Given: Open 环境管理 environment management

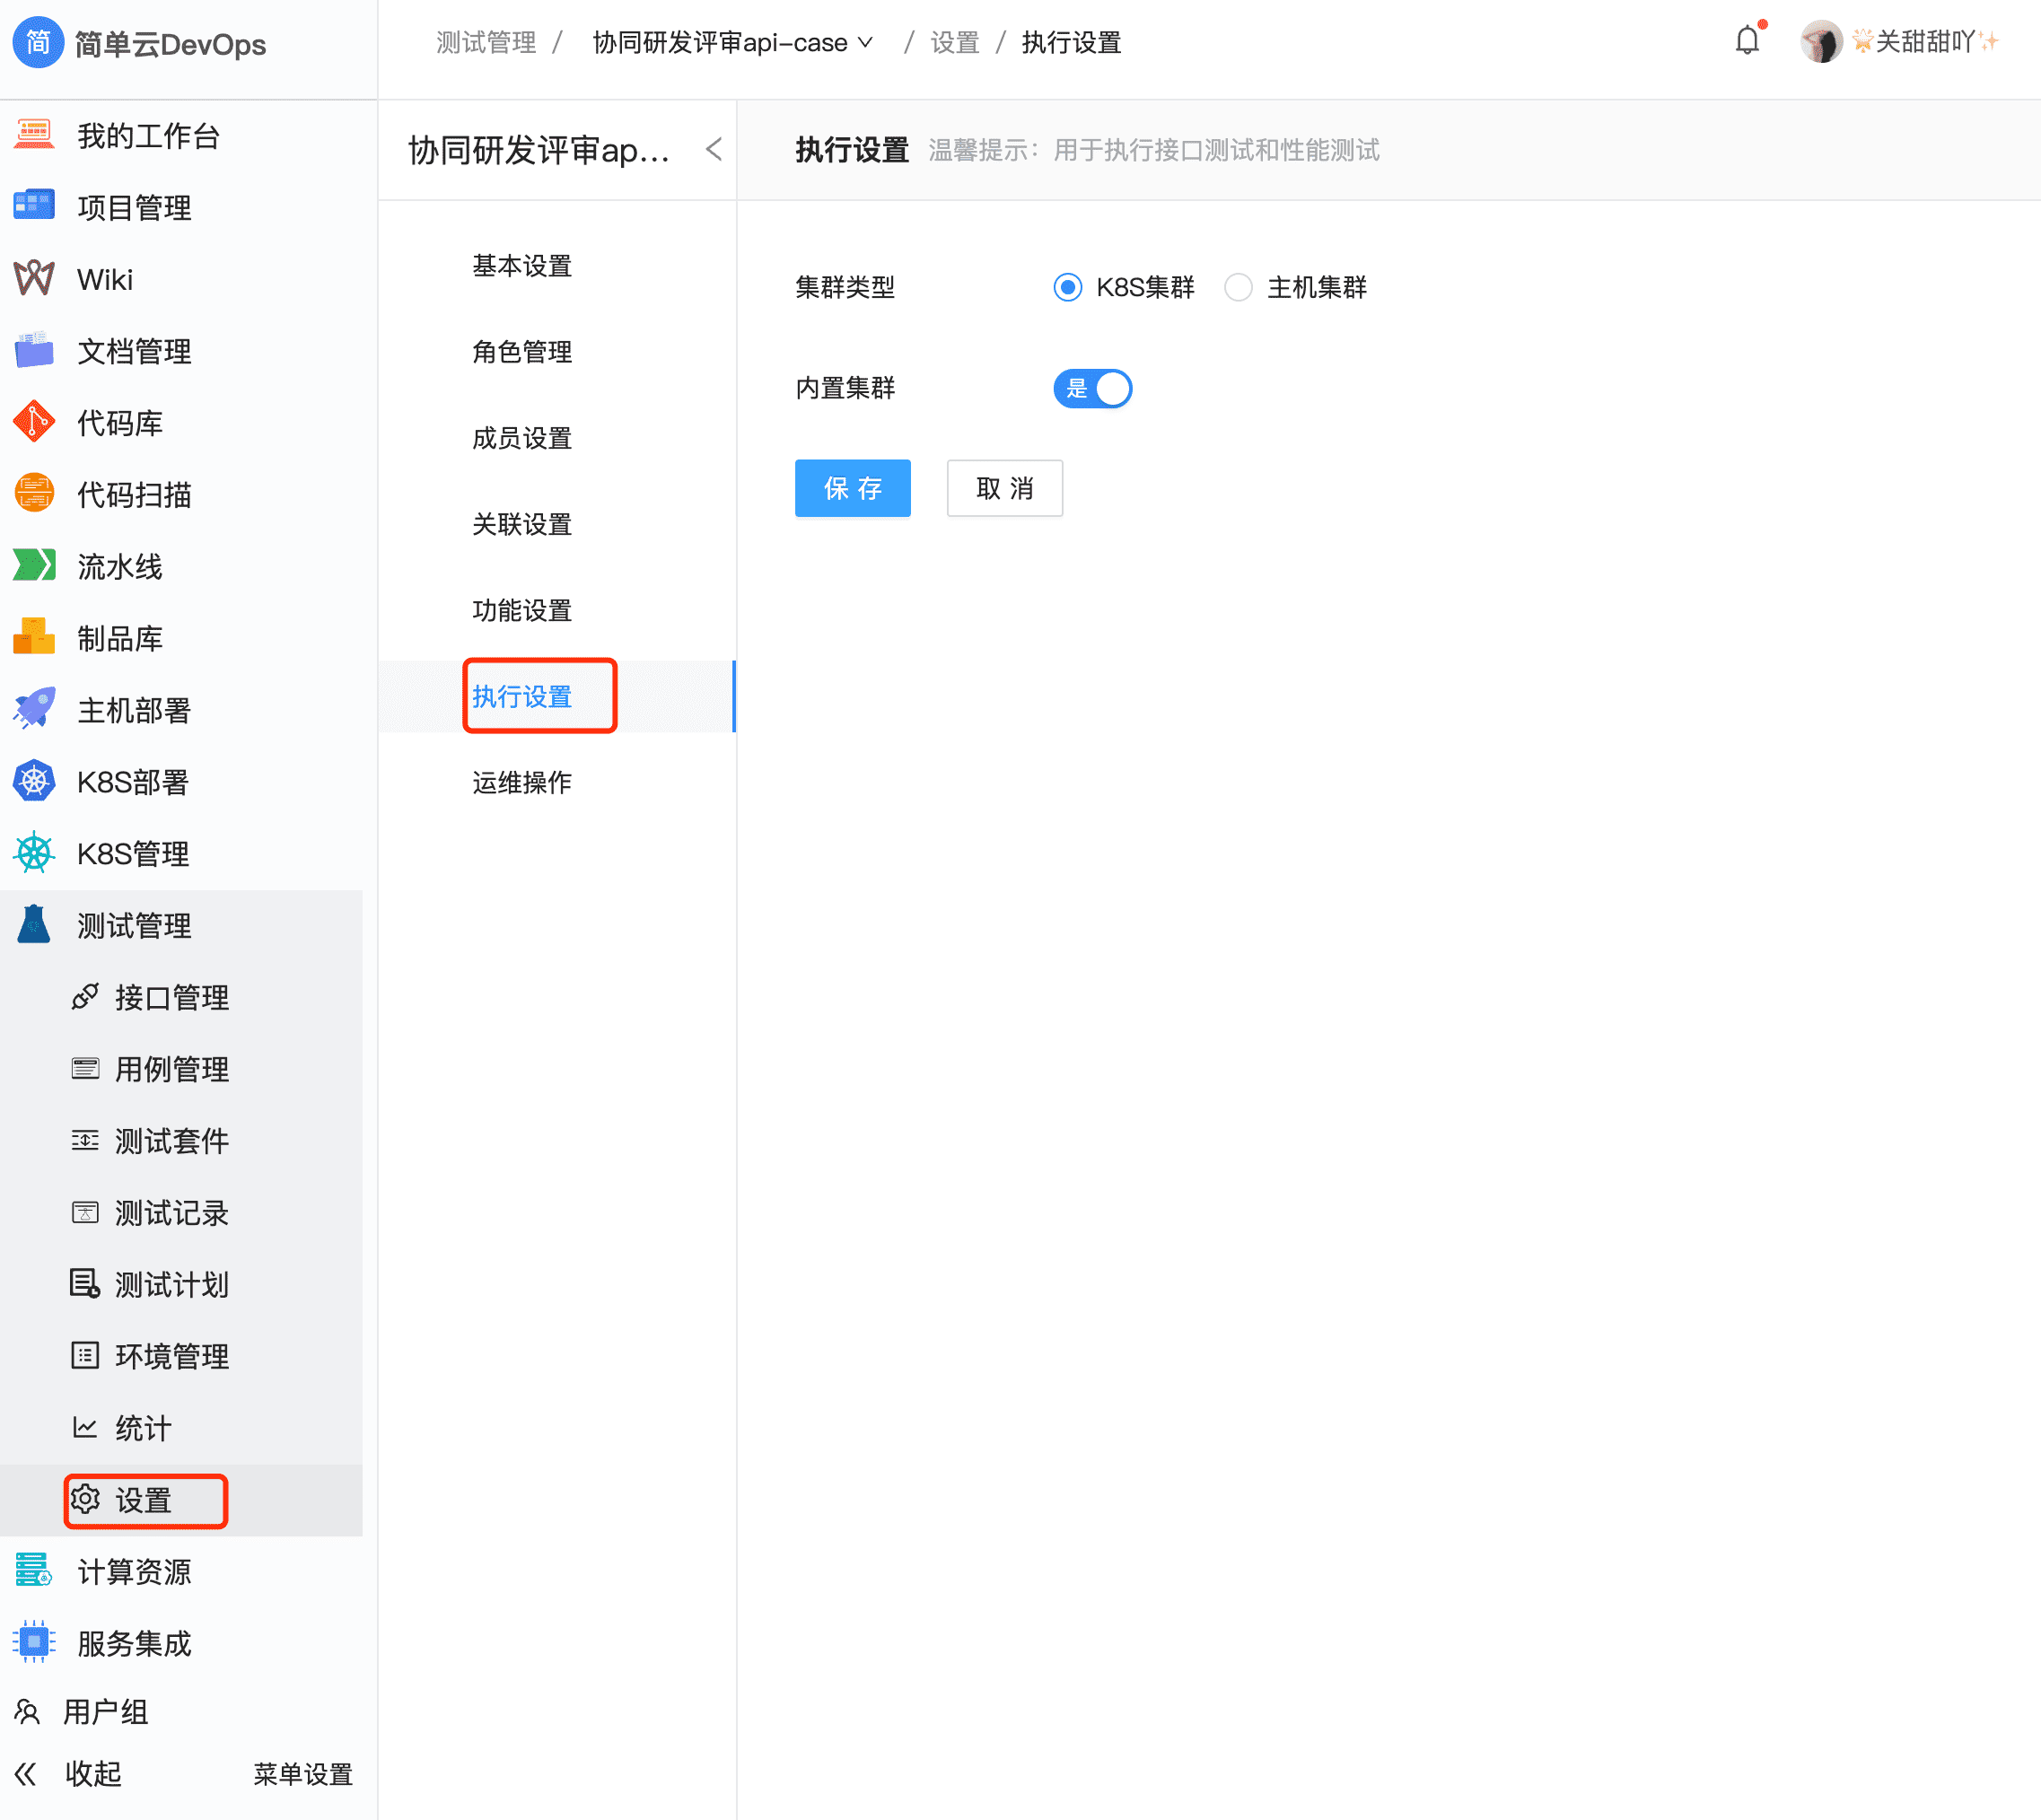Looking at the screenshot, I should [x=172, y=1356].
